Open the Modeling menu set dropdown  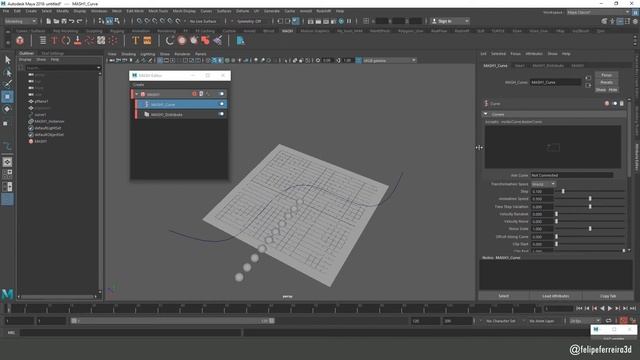click(20, 21)
